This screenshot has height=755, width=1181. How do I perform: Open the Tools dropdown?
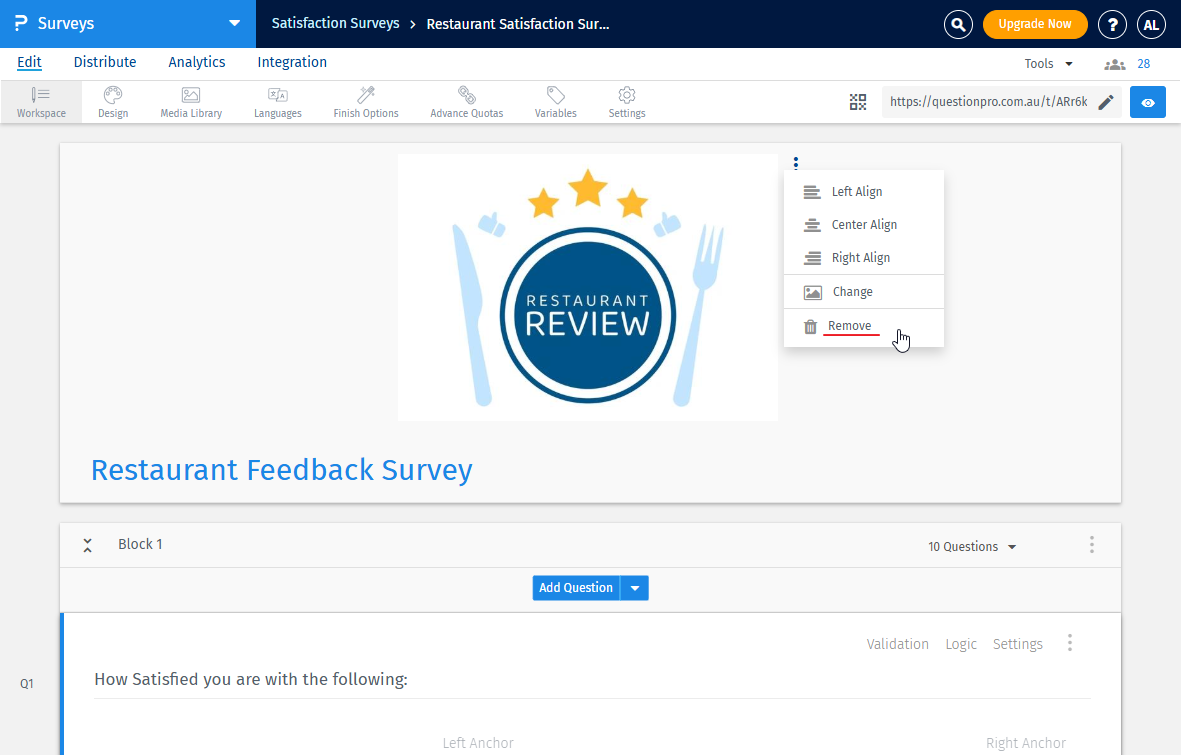point(1046,63)
